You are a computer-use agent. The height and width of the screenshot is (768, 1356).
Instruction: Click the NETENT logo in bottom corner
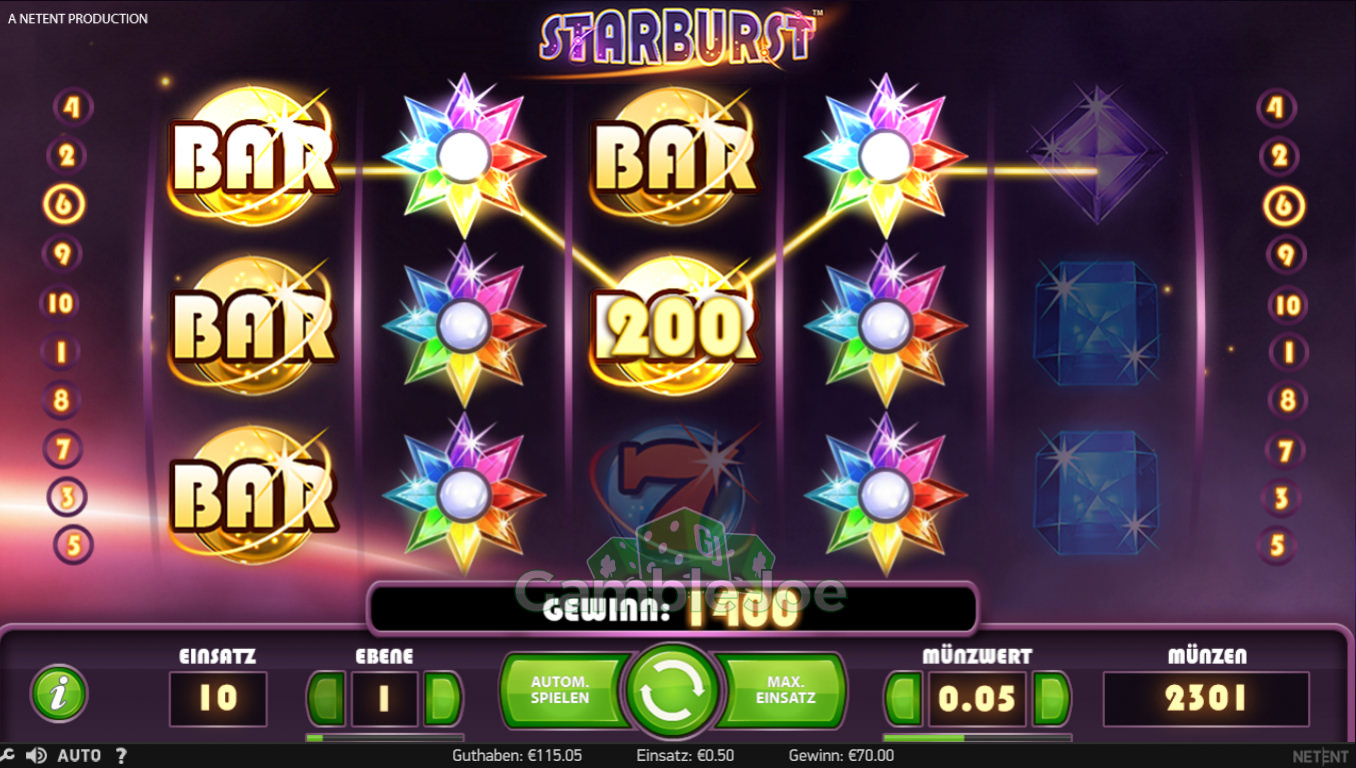coord(1320,756)
